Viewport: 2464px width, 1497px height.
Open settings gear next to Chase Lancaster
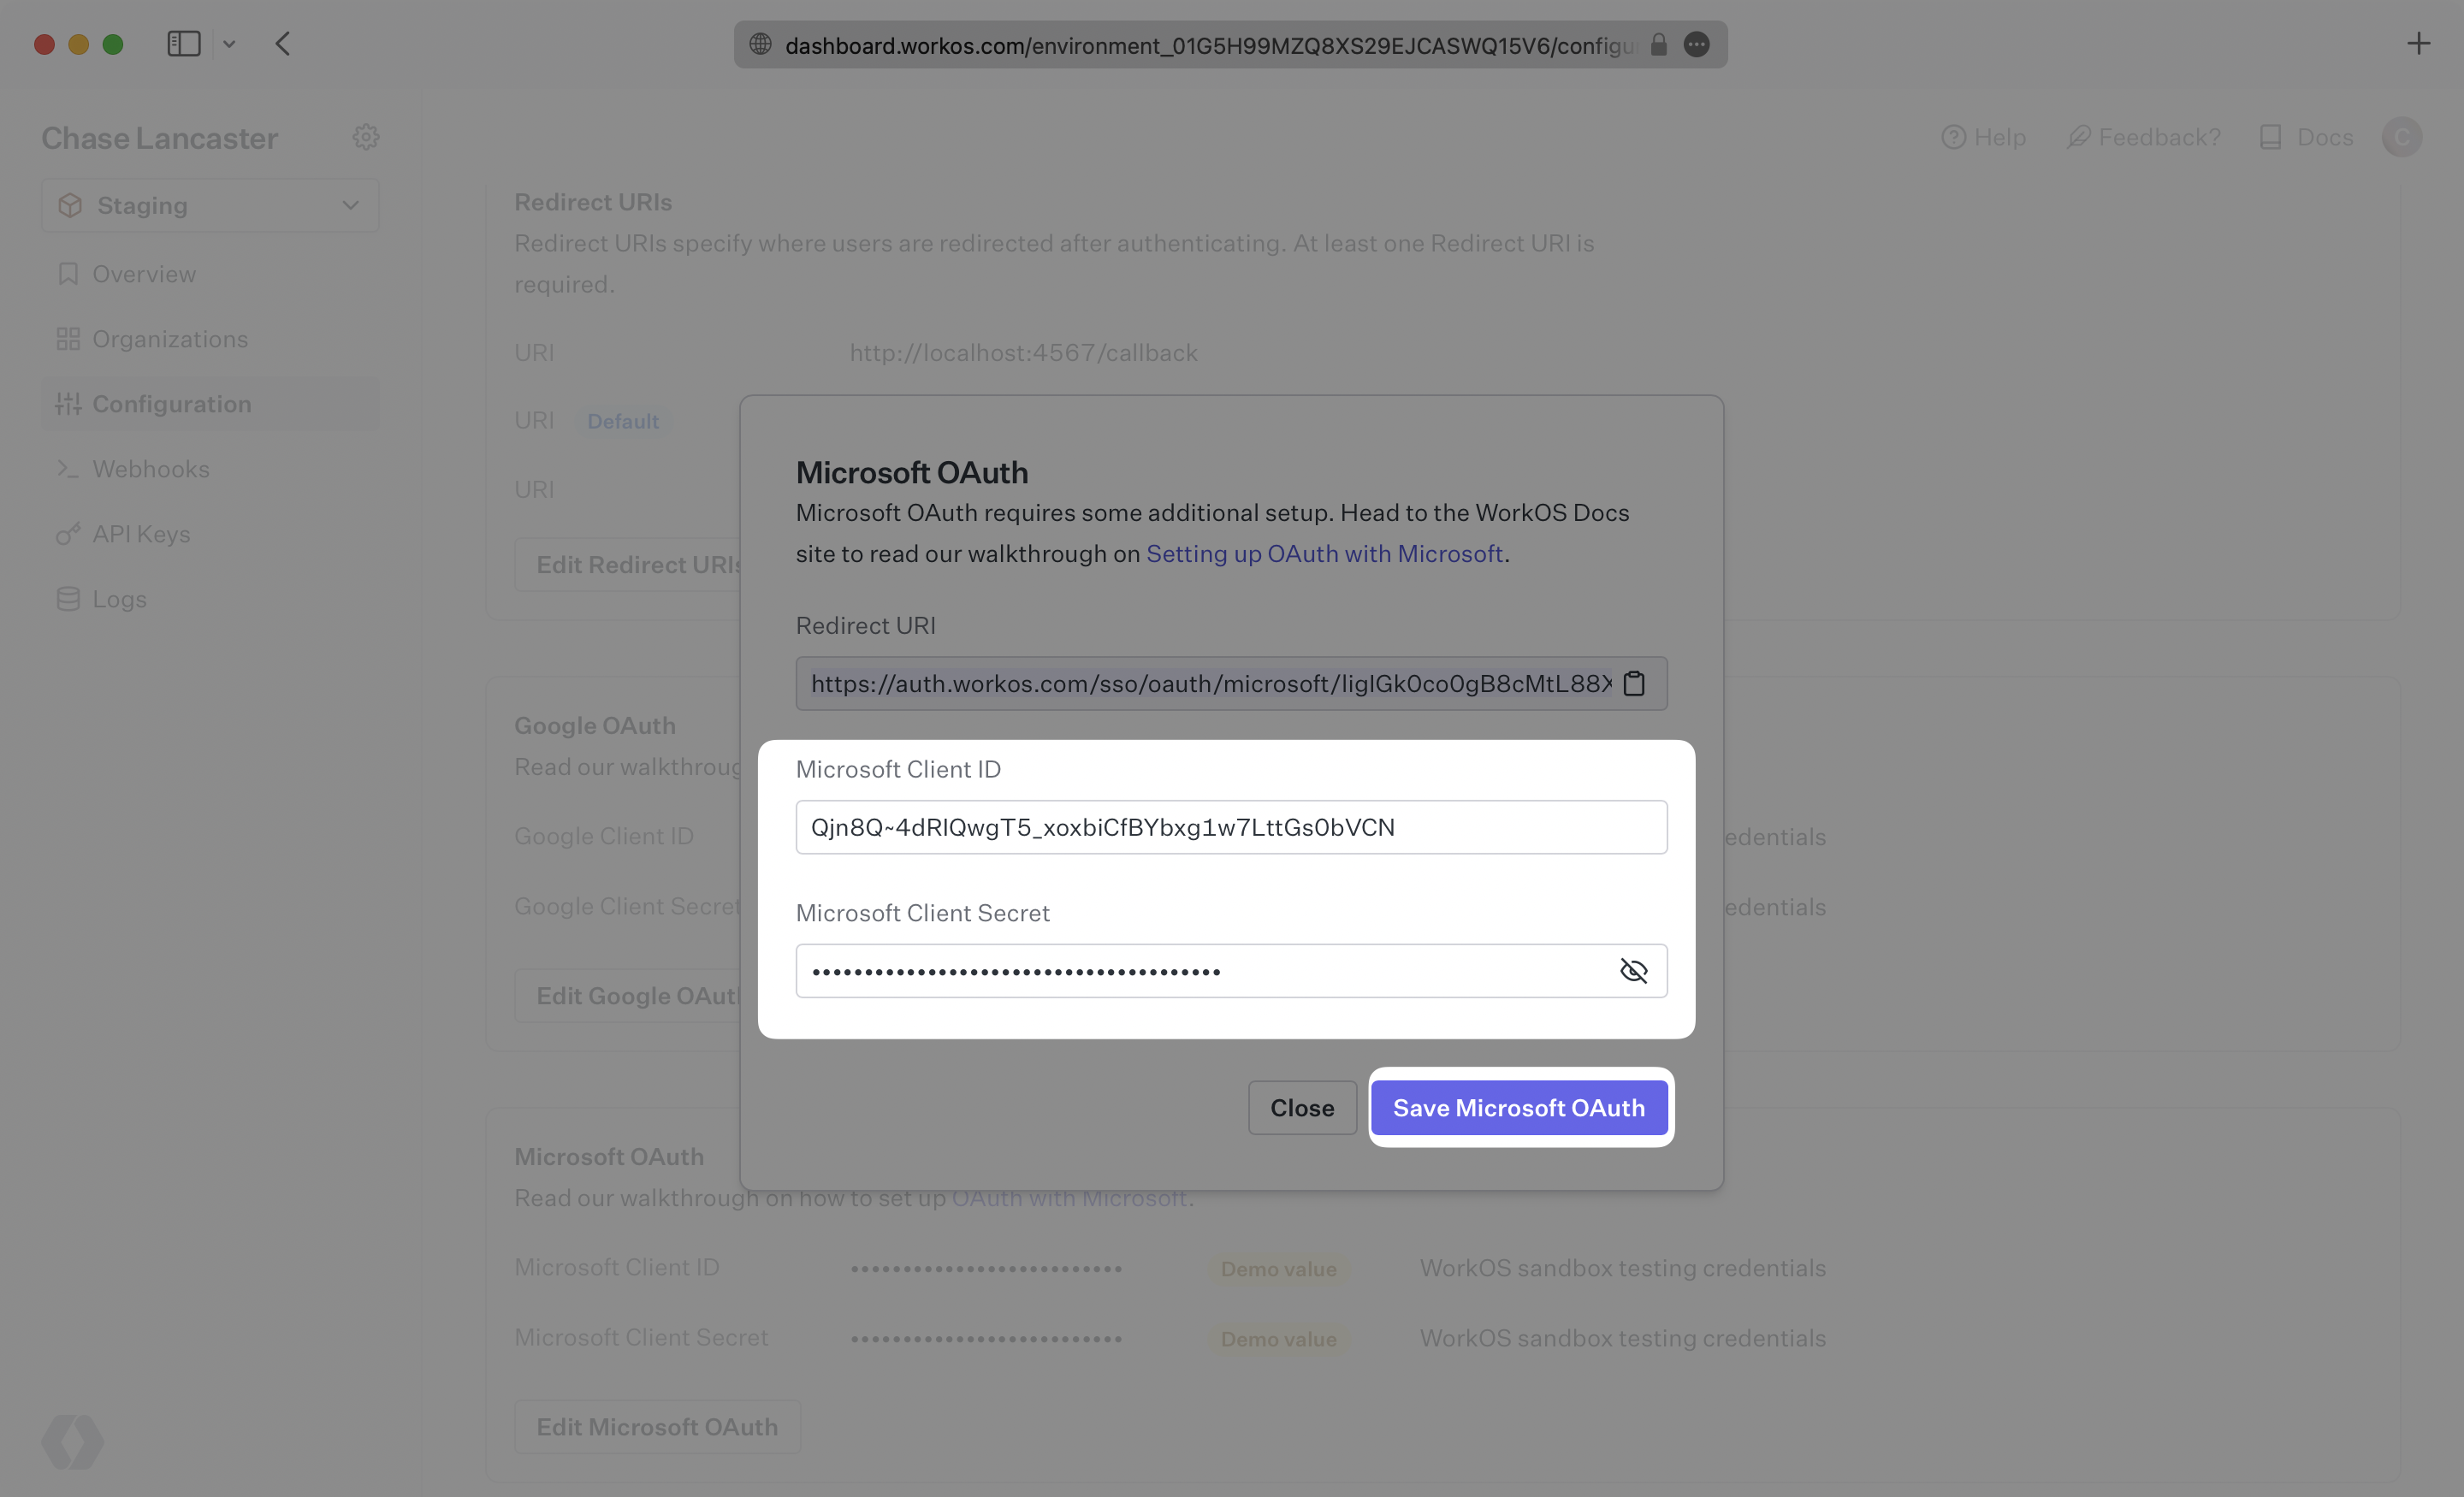coord(366,137)
